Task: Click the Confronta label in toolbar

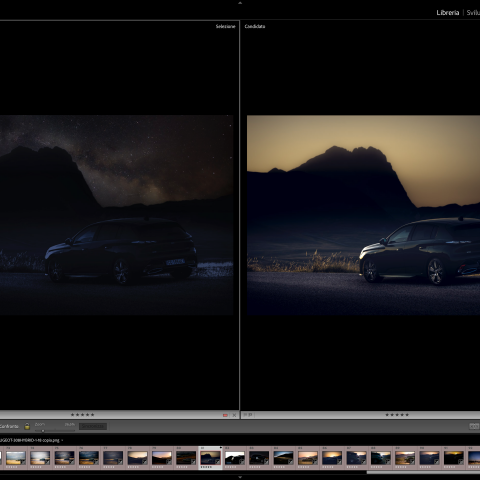Action: [x=9, y=426]
